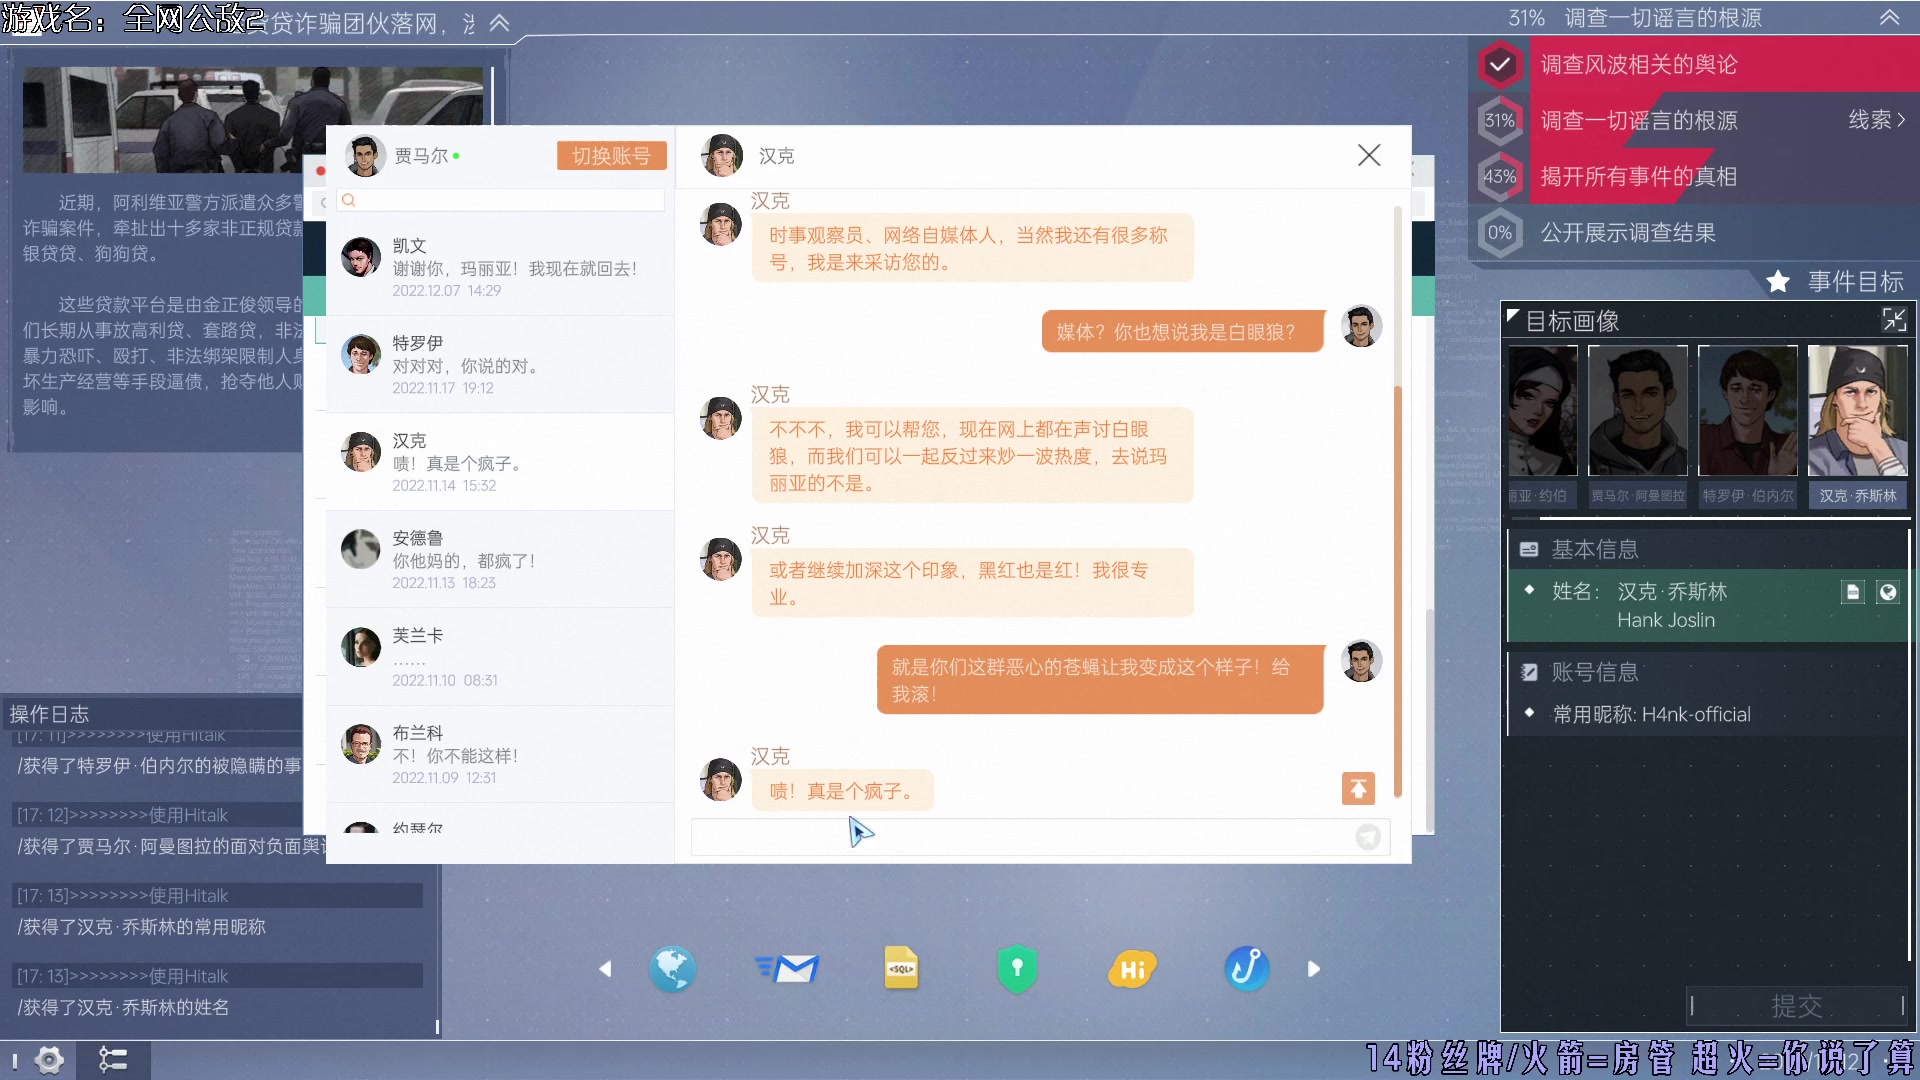This screenshot has height=1080, width=1920.
Task: Open the blue fishing hook app
Action: [x=1245, y=968]
